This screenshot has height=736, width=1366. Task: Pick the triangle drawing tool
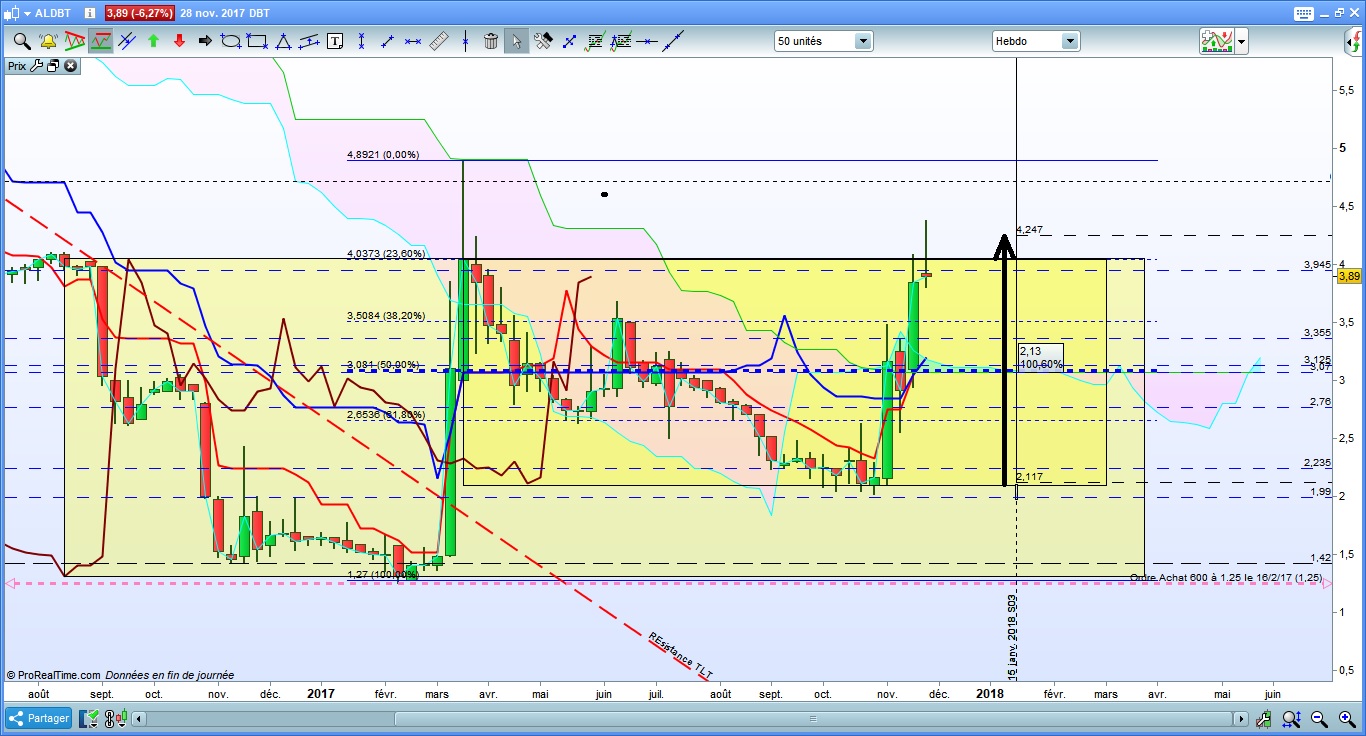[x=283, y=41]
